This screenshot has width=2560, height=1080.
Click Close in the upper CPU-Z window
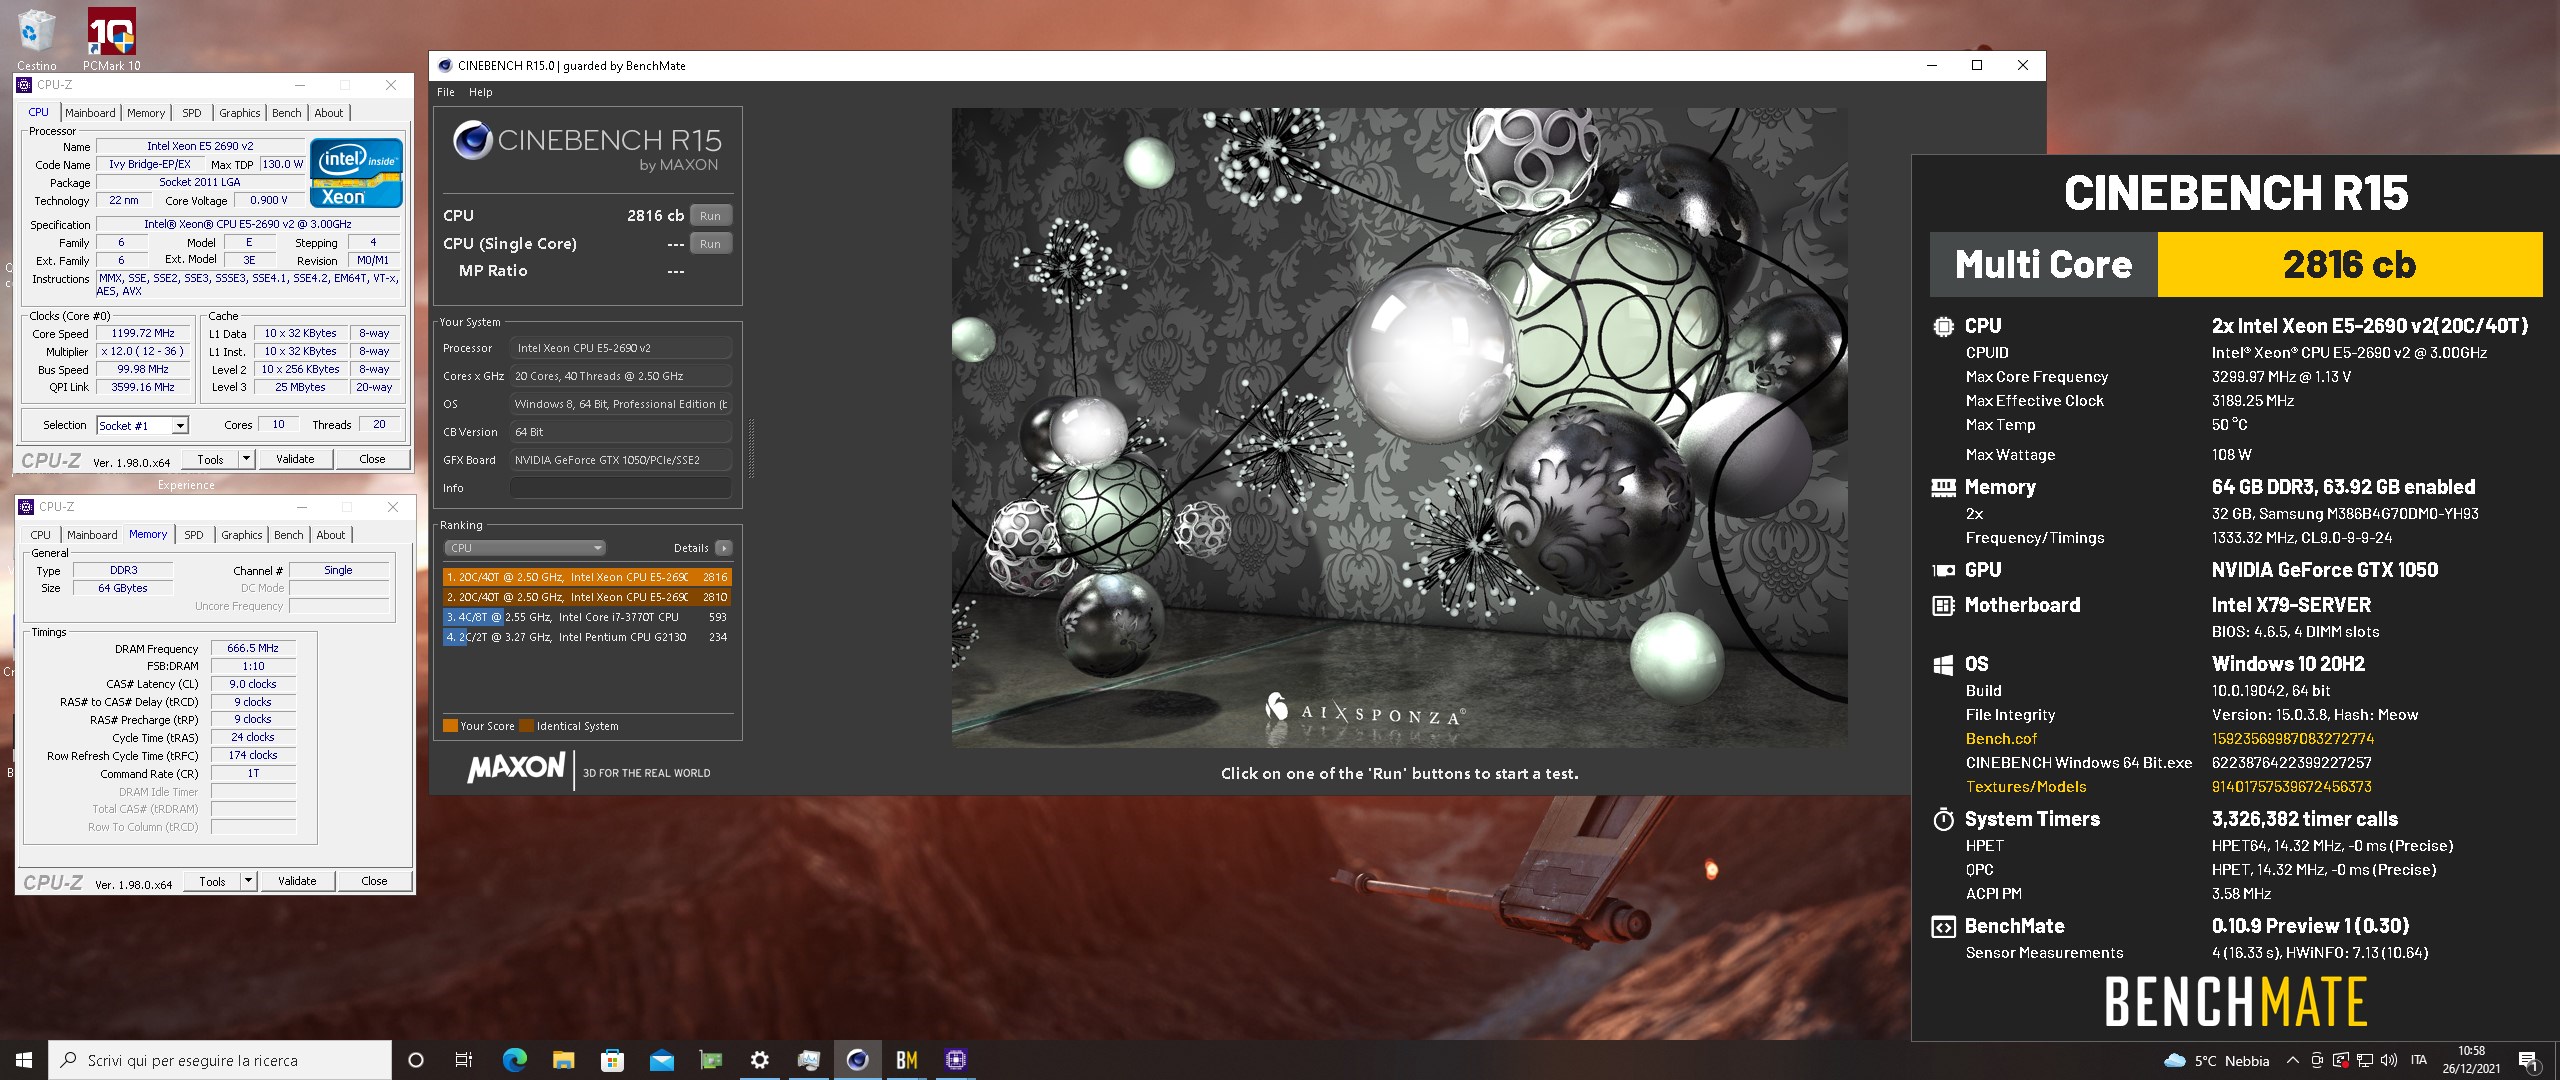(372, 459)
